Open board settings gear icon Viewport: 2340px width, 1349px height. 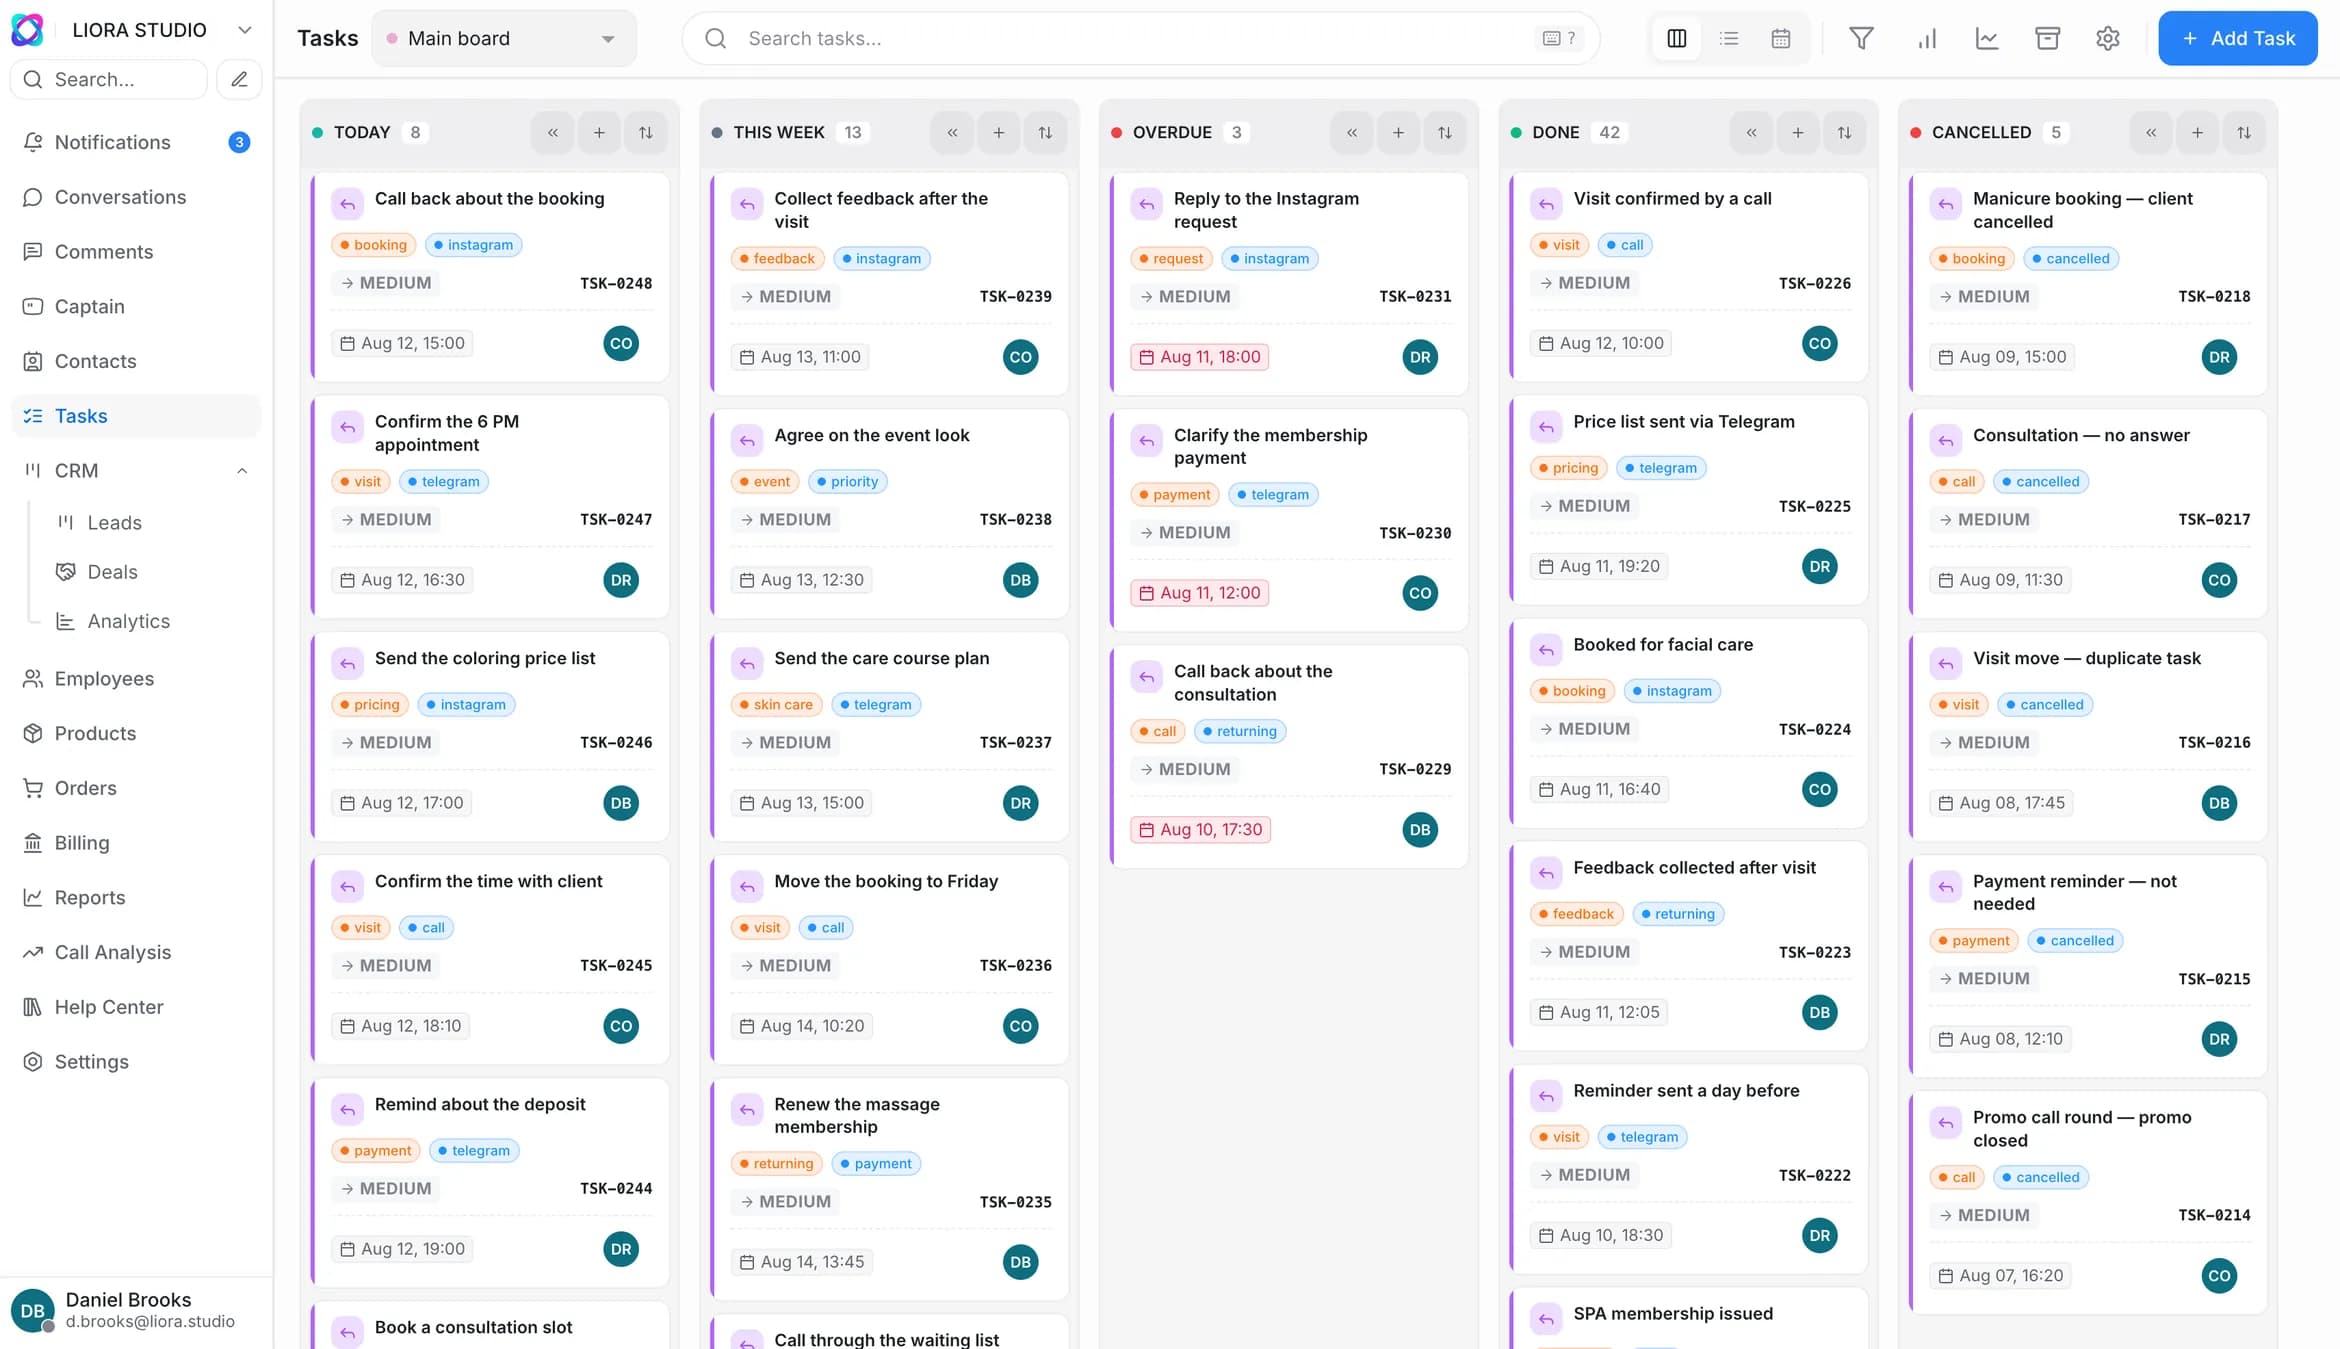pyautogui.click(x=2108, y=38)
